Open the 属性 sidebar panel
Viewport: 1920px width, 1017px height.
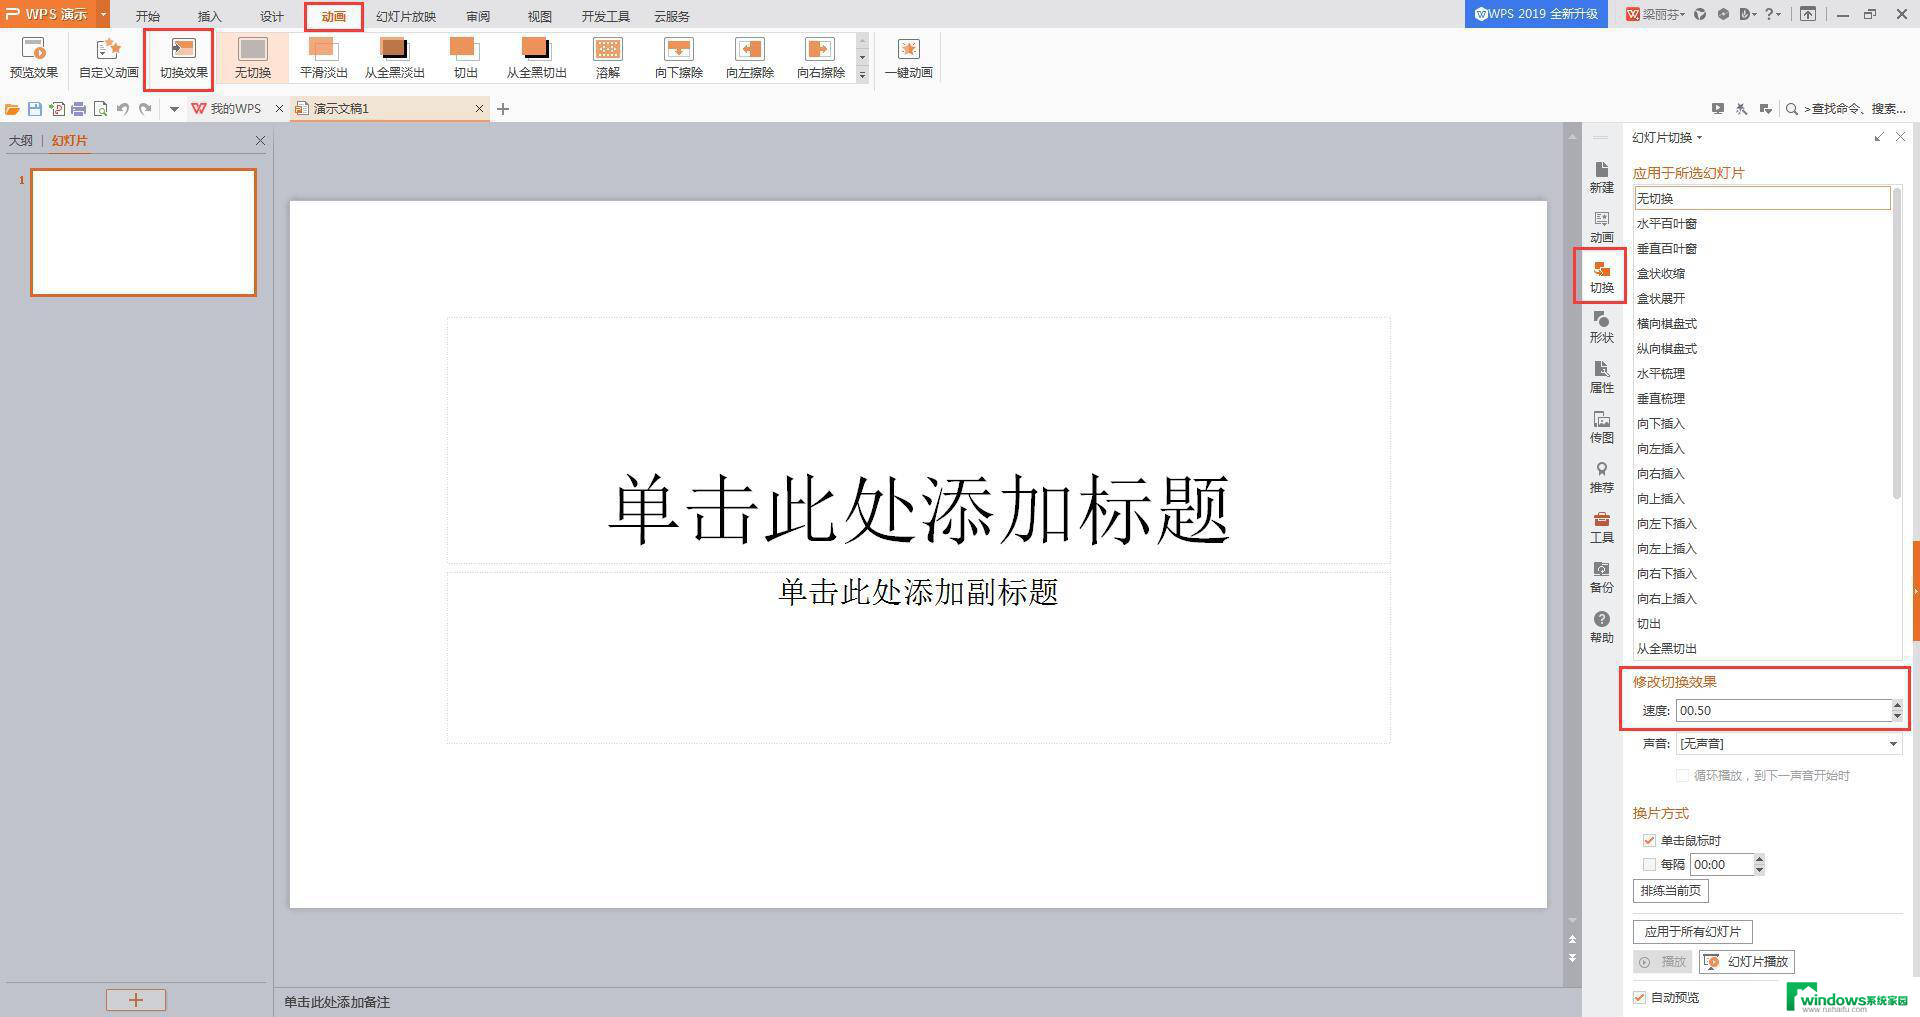pyautogui.click(x=1601, y=377)
